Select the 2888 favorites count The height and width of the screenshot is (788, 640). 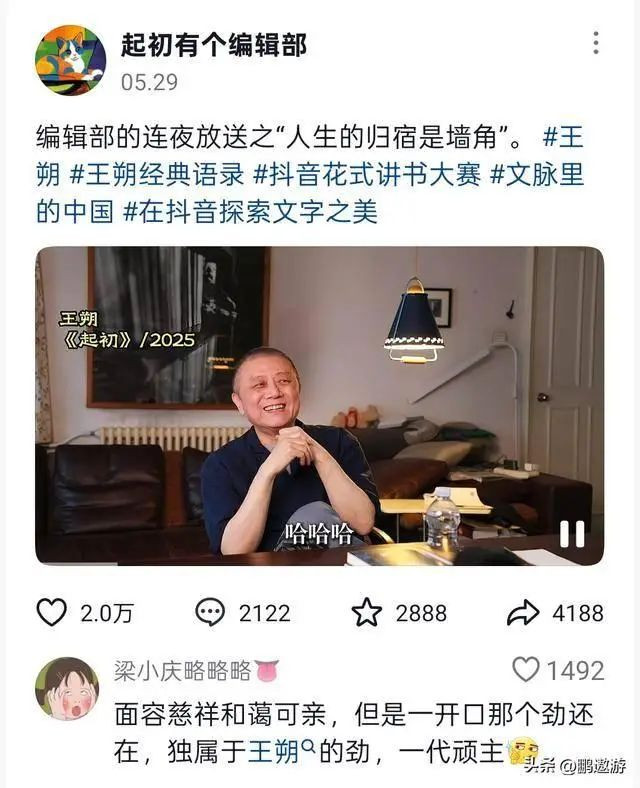click(x=421, y=613)
